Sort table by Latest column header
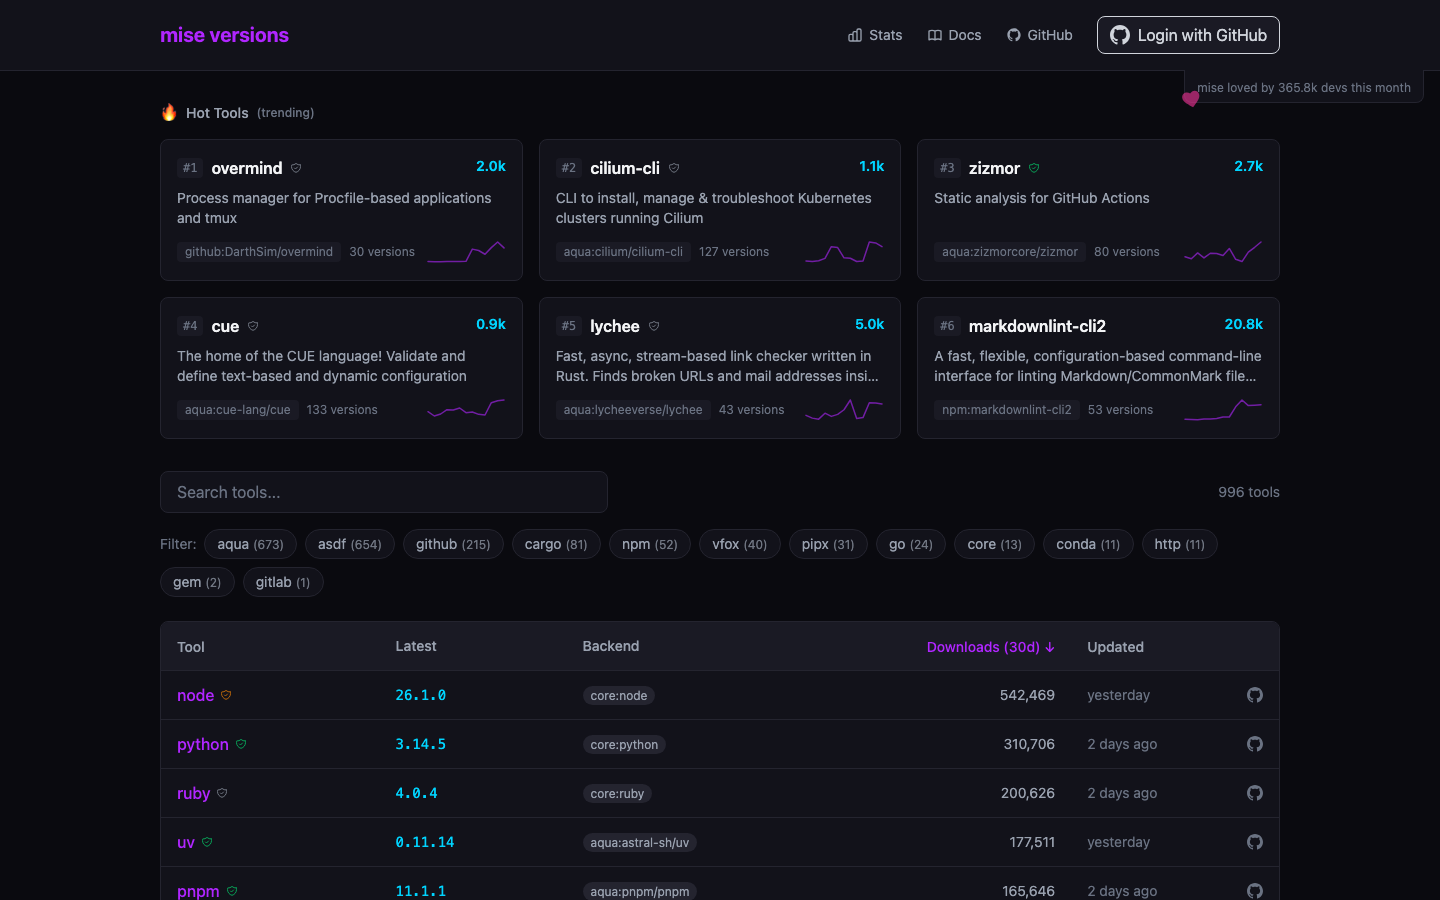The height and width of the screenshot is (900, 1440). click(416, 646)
